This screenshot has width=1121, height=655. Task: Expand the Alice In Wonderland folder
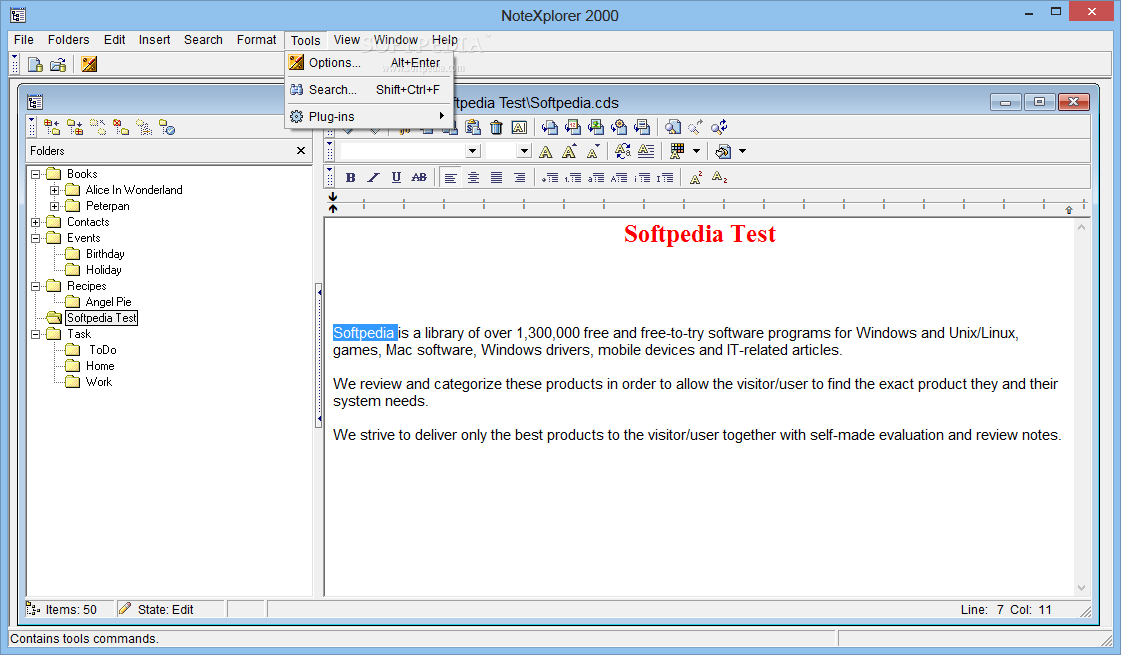[54, 190]
